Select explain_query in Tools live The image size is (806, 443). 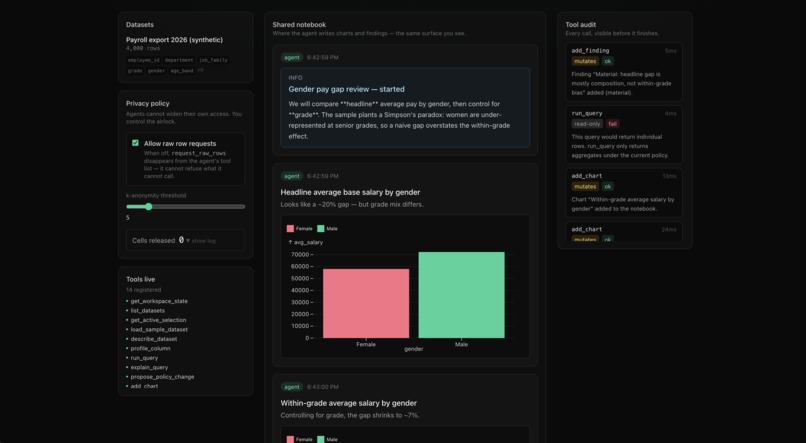(x=149, y=367)
